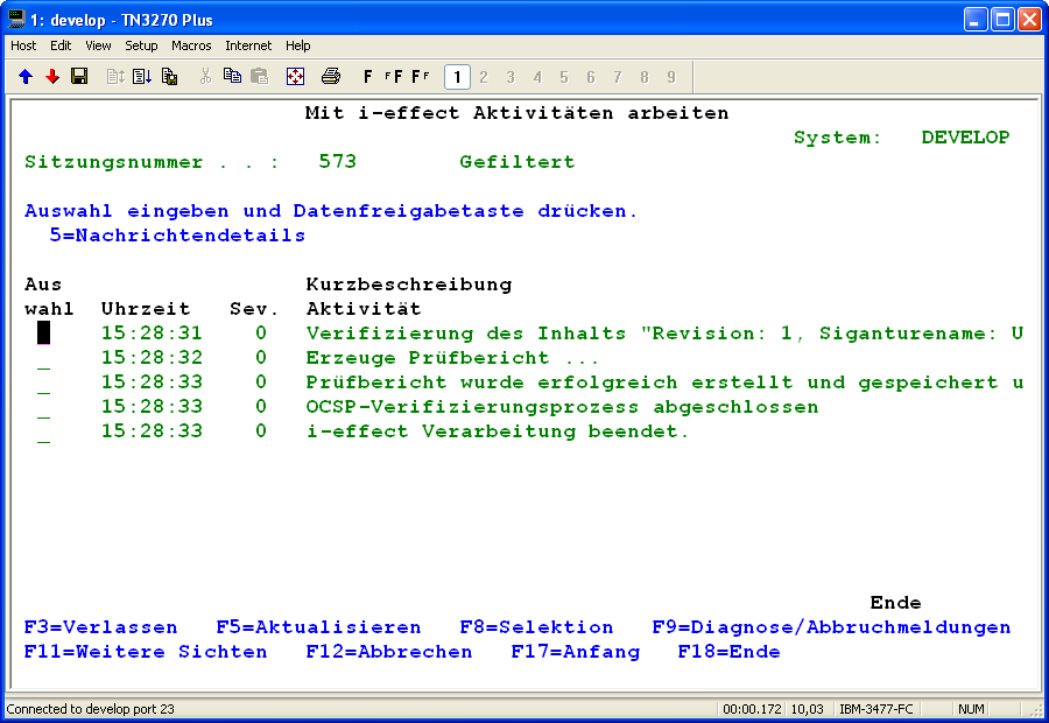Screen dimensions: 1049x723
Task: Open the Macros menu
Action: click(191, 46)
